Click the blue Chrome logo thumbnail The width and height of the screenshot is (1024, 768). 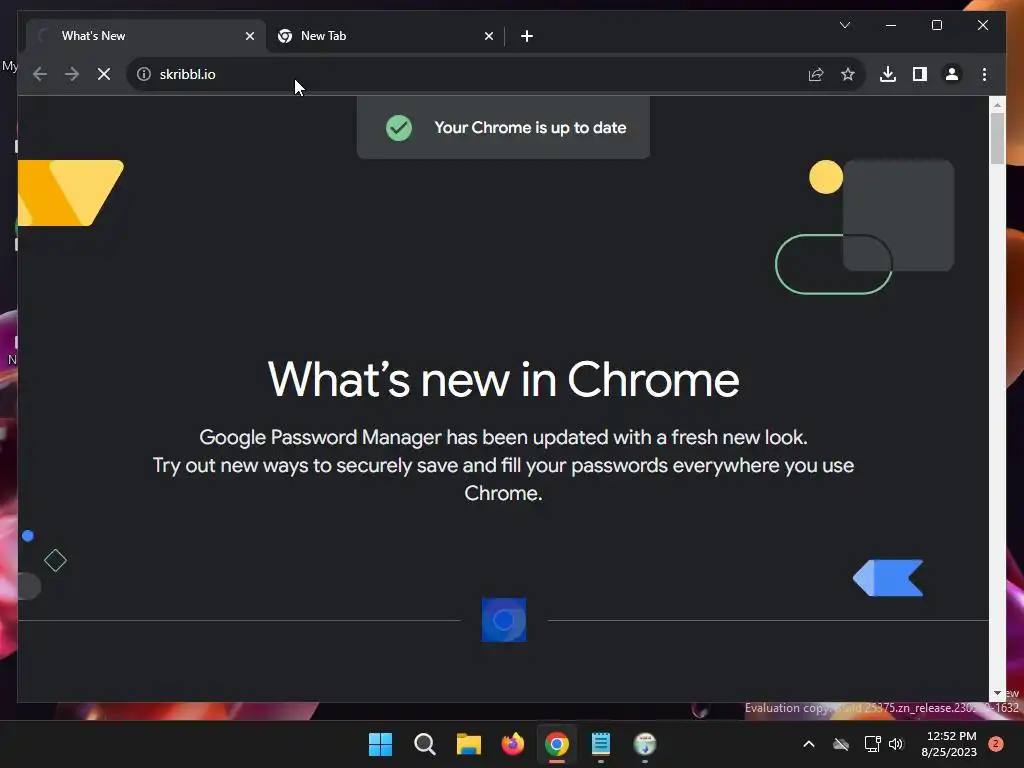504,620
